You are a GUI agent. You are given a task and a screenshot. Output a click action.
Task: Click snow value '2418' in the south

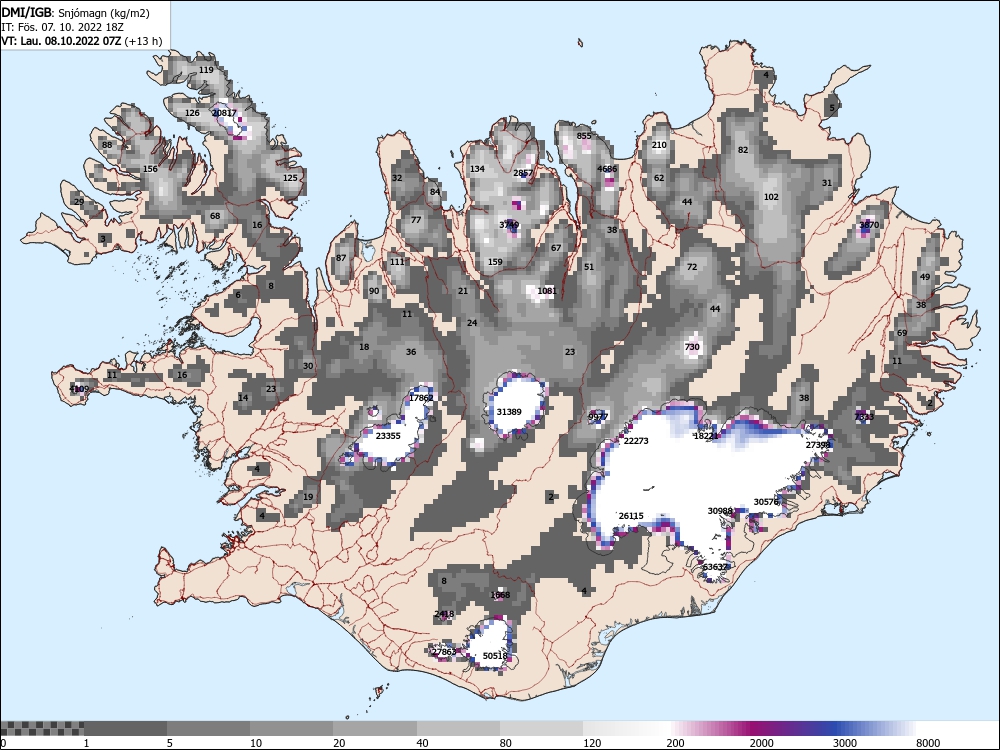point(444,614)
